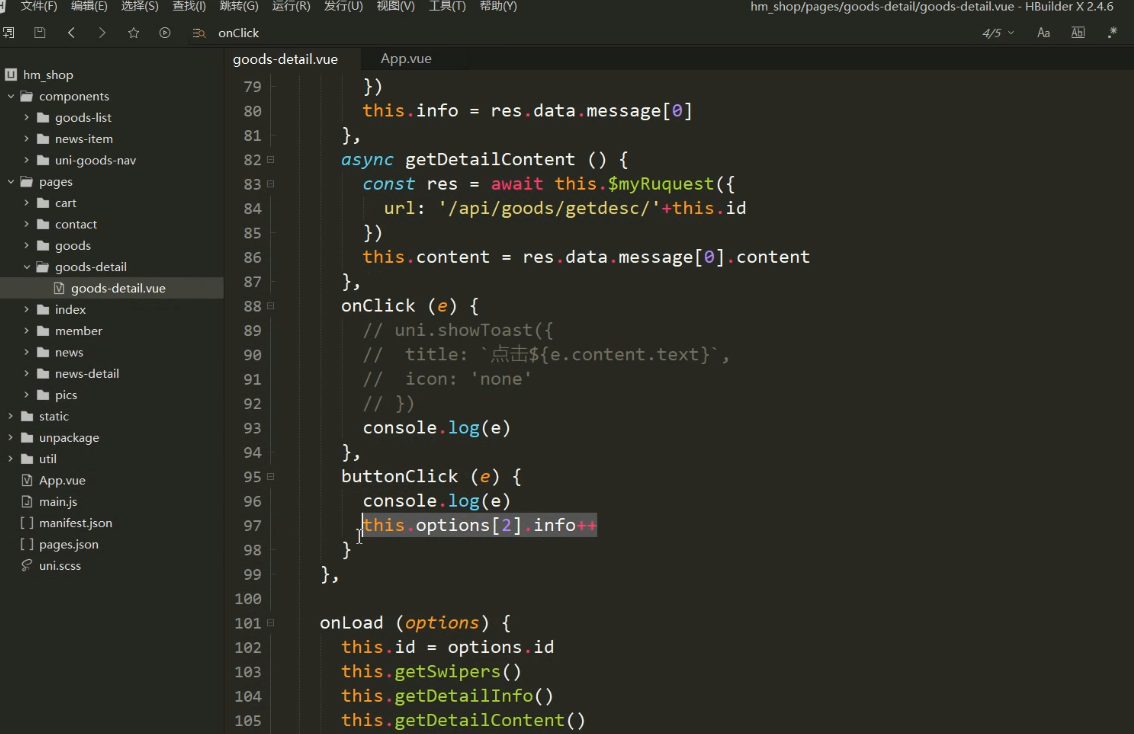Expand the util folder chevron

(x=11, y=458)
